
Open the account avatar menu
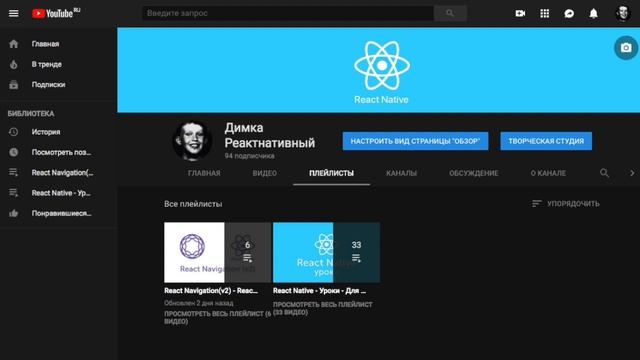623,13
